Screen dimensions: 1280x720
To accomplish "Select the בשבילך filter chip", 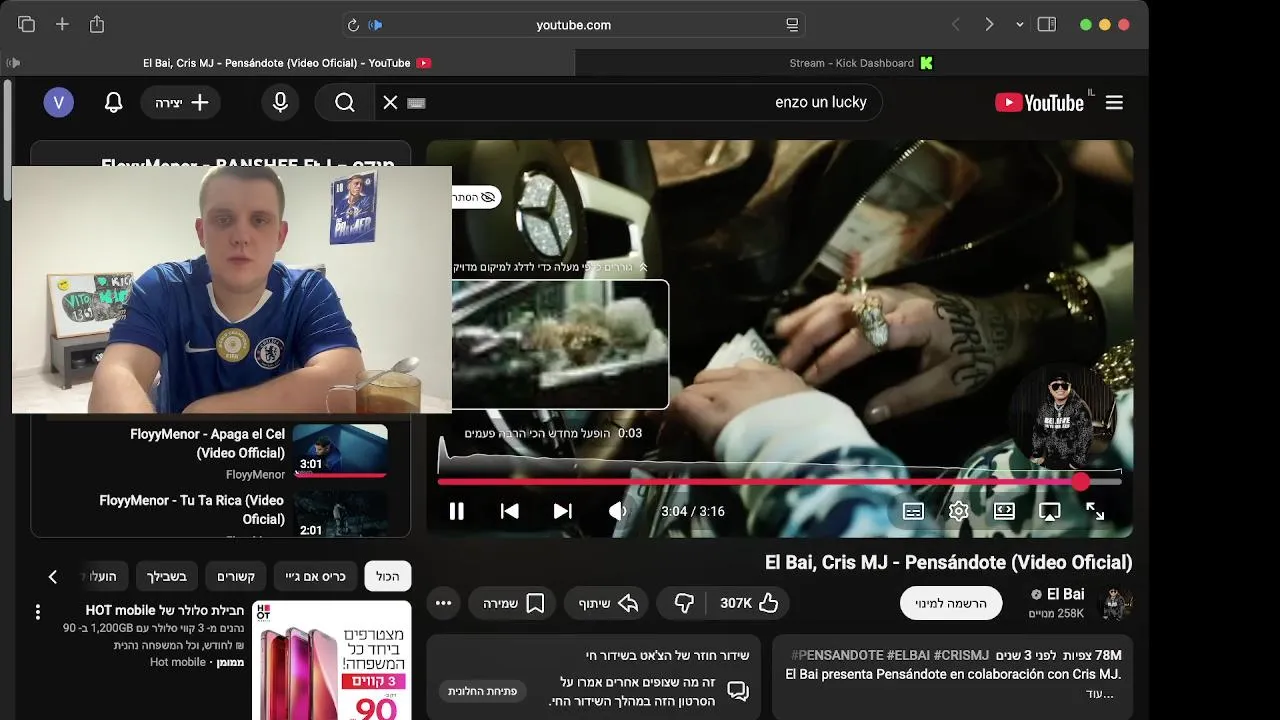I will [x=167, y=576].
